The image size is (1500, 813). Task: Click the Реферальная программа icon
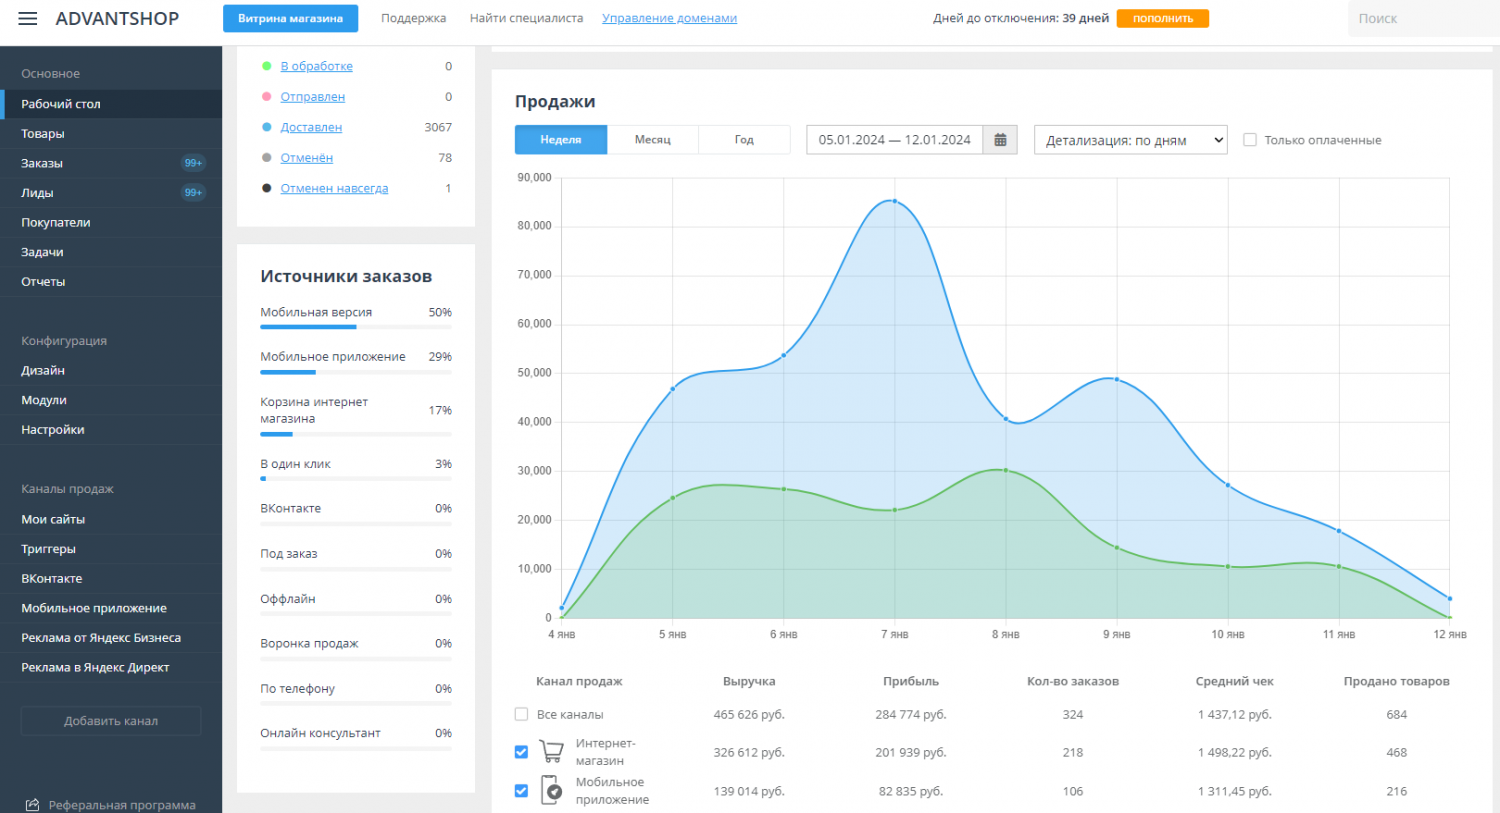(x=33, y=805)
